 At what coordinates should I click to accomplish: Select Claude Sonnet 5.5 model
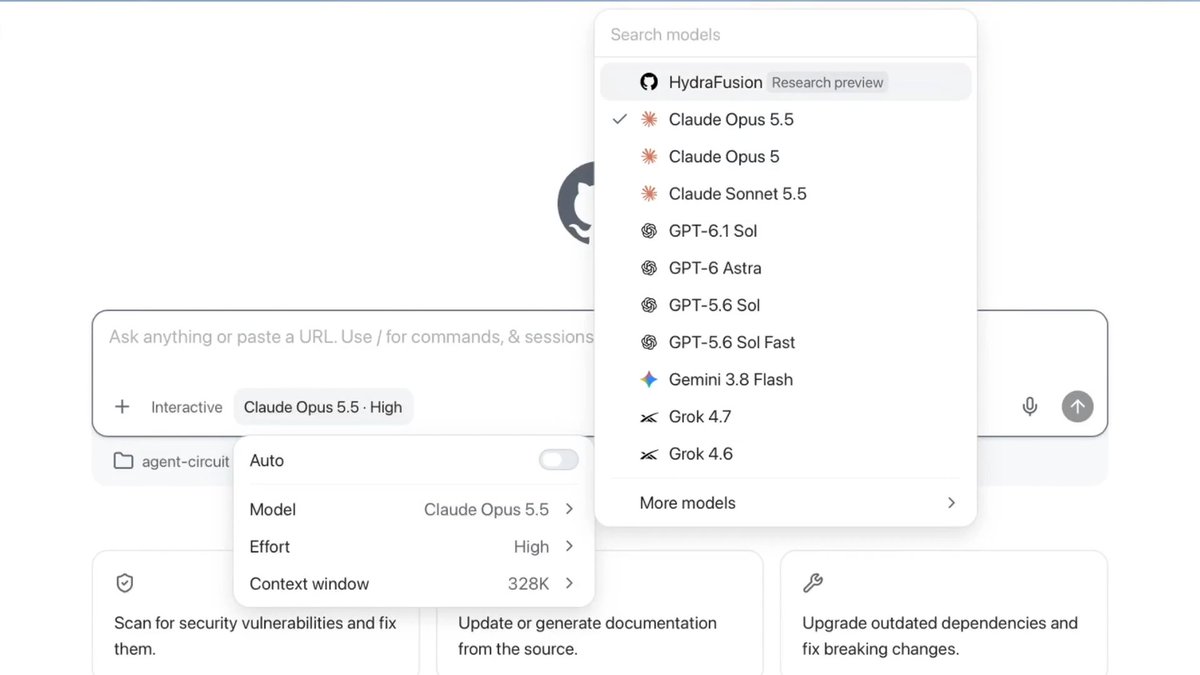pos(786,193)
